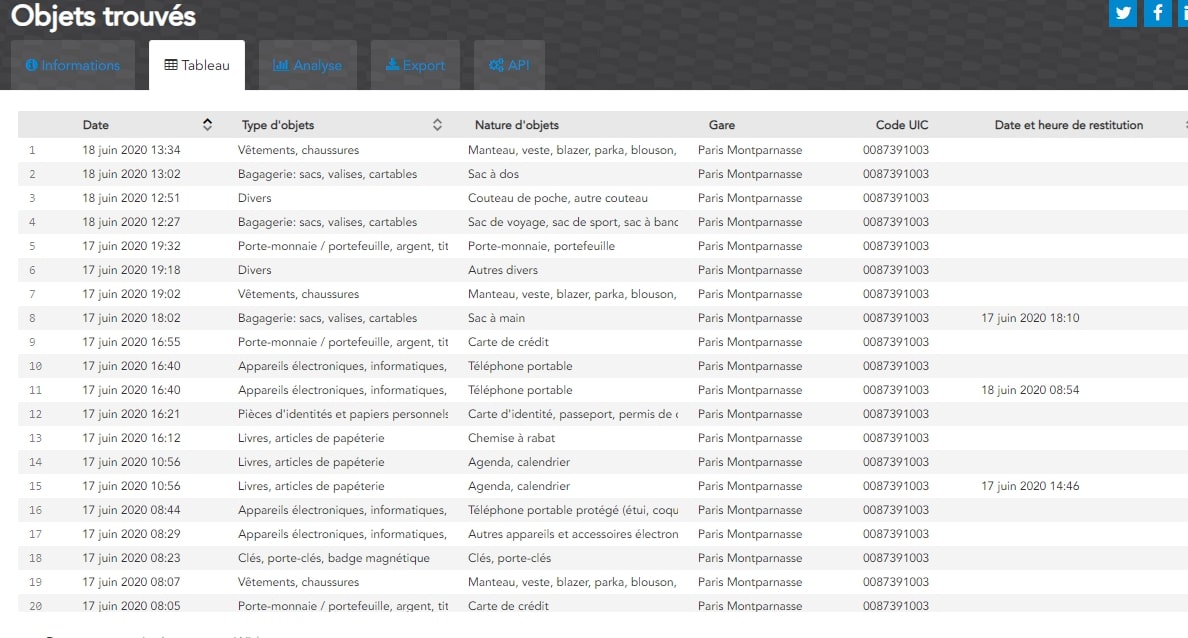Share the page via the Twitter icon
Screen dimensions: 1188x638
click(x=1123, y=13)
